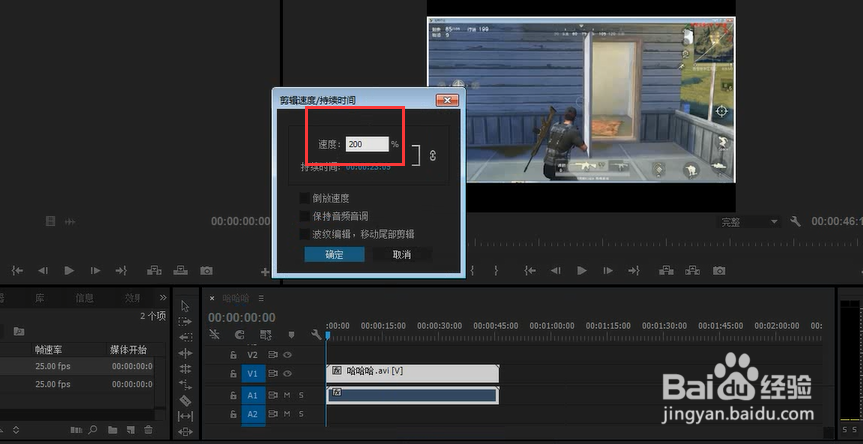Mute the A2 audio track
The width and height of the screenshot is (863, 444).
click(x=287, y=414)
